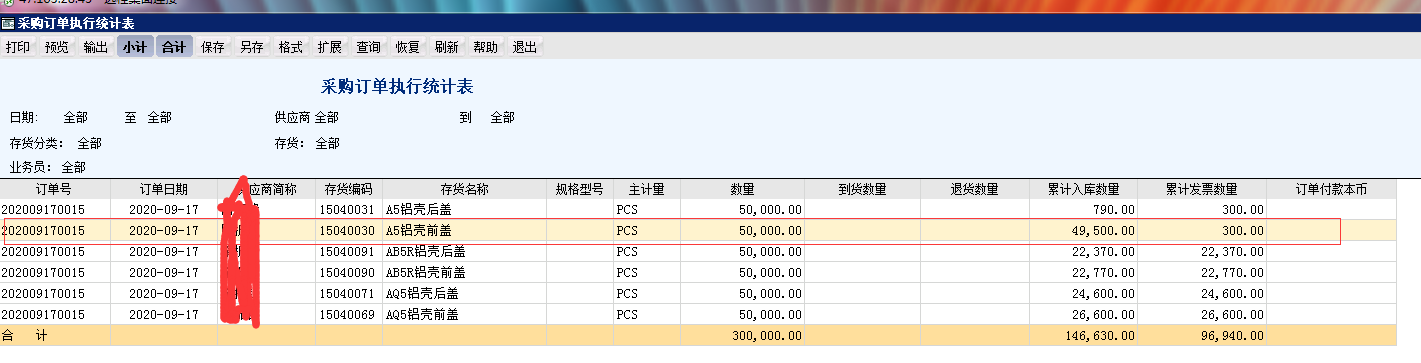Select the 订单号 column header
Screen dimensions: 1421x363
55,189
